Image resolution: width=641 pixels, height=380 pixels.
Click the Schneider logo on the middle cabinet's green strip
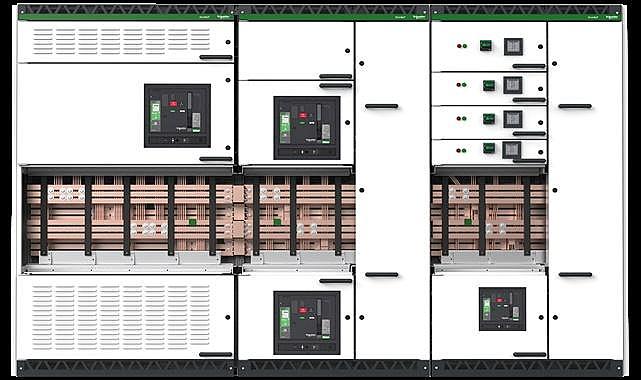pos(419,17)
